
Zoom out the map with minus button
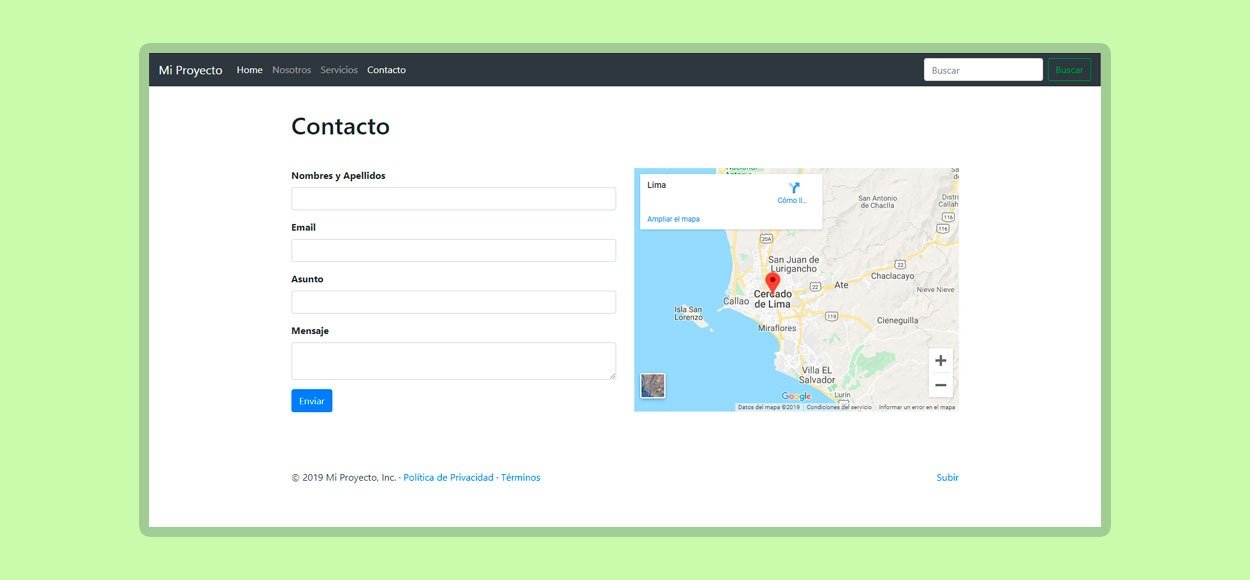pyautogui.click(x=940, y=385)
